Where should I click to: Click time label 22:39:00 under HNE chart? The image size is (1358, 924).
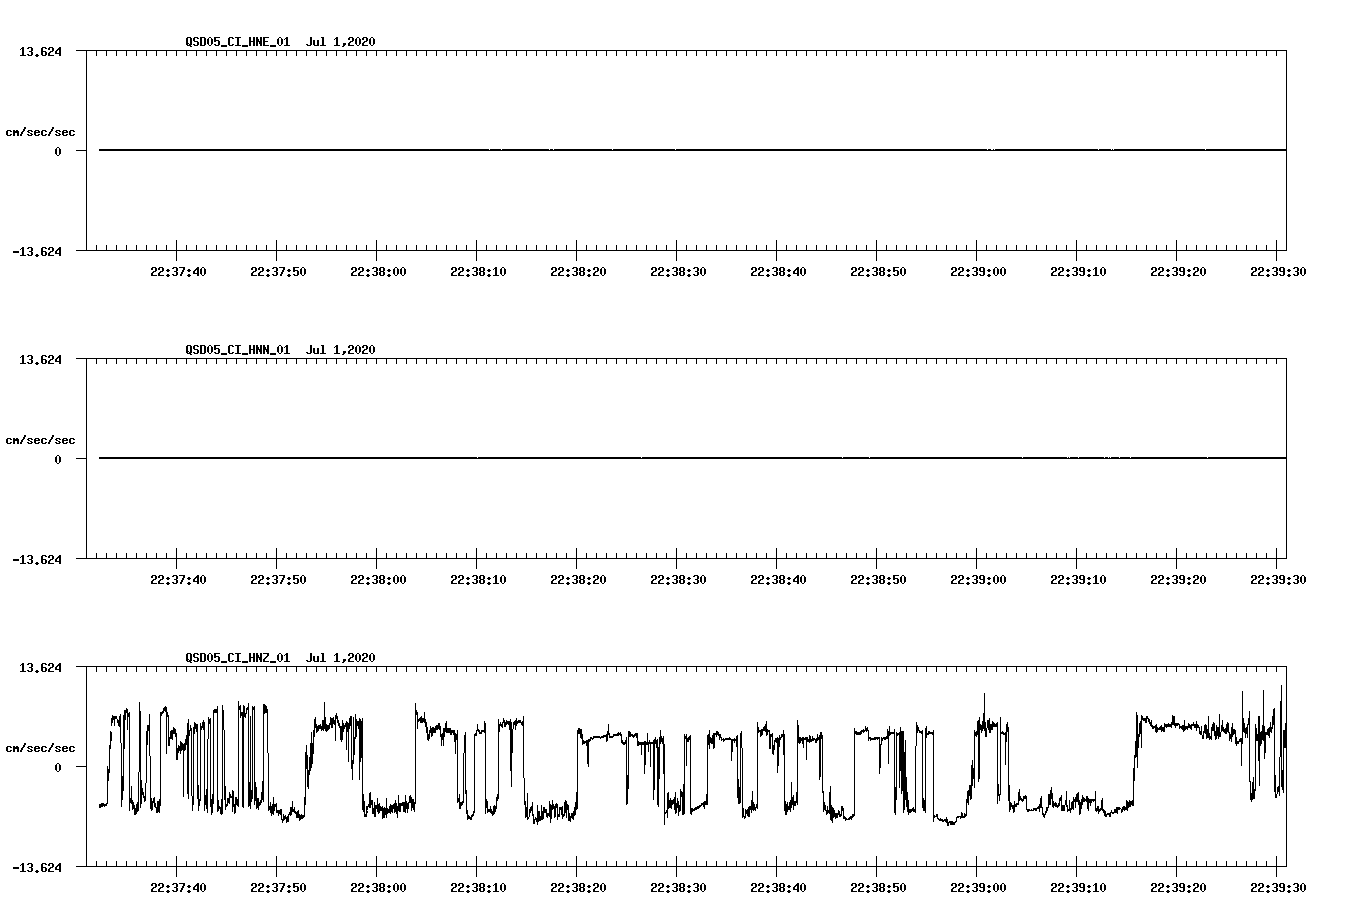coord(978,271)
